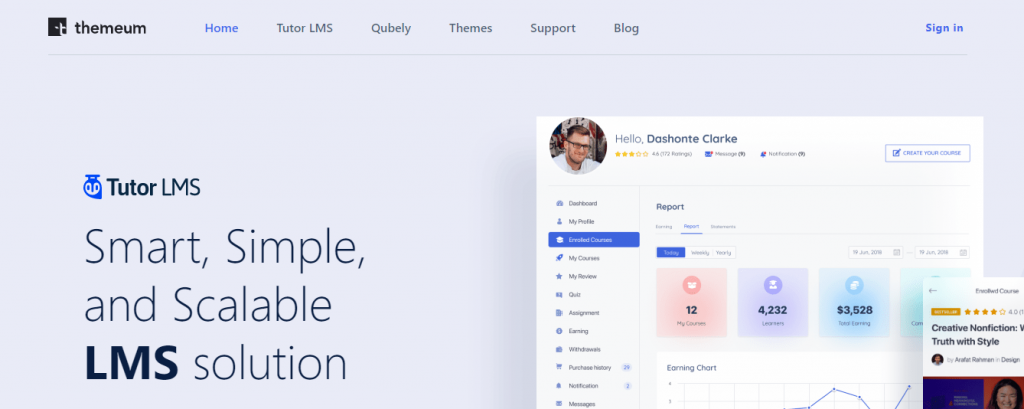This screenshot has width=1024, height=409.
Task: Click the My Courses card showing 12
Action: coord(692,303)
